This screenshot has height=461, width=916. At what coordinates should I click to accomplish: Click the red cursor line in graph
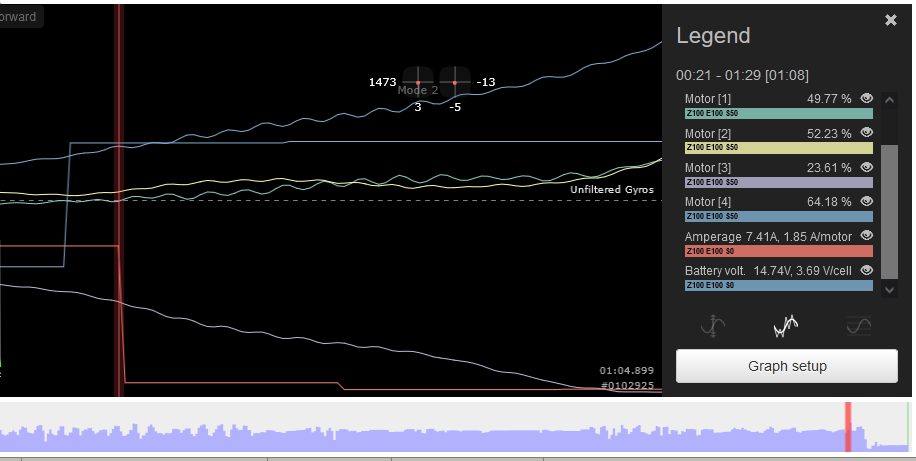[119, 199]
